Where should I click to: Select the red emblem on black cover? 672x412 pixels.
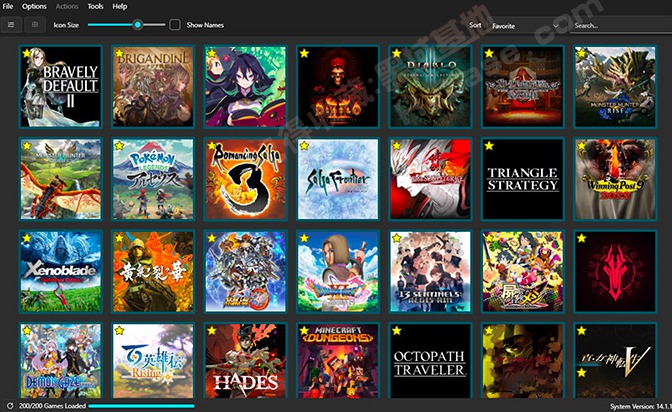(615, 271)
